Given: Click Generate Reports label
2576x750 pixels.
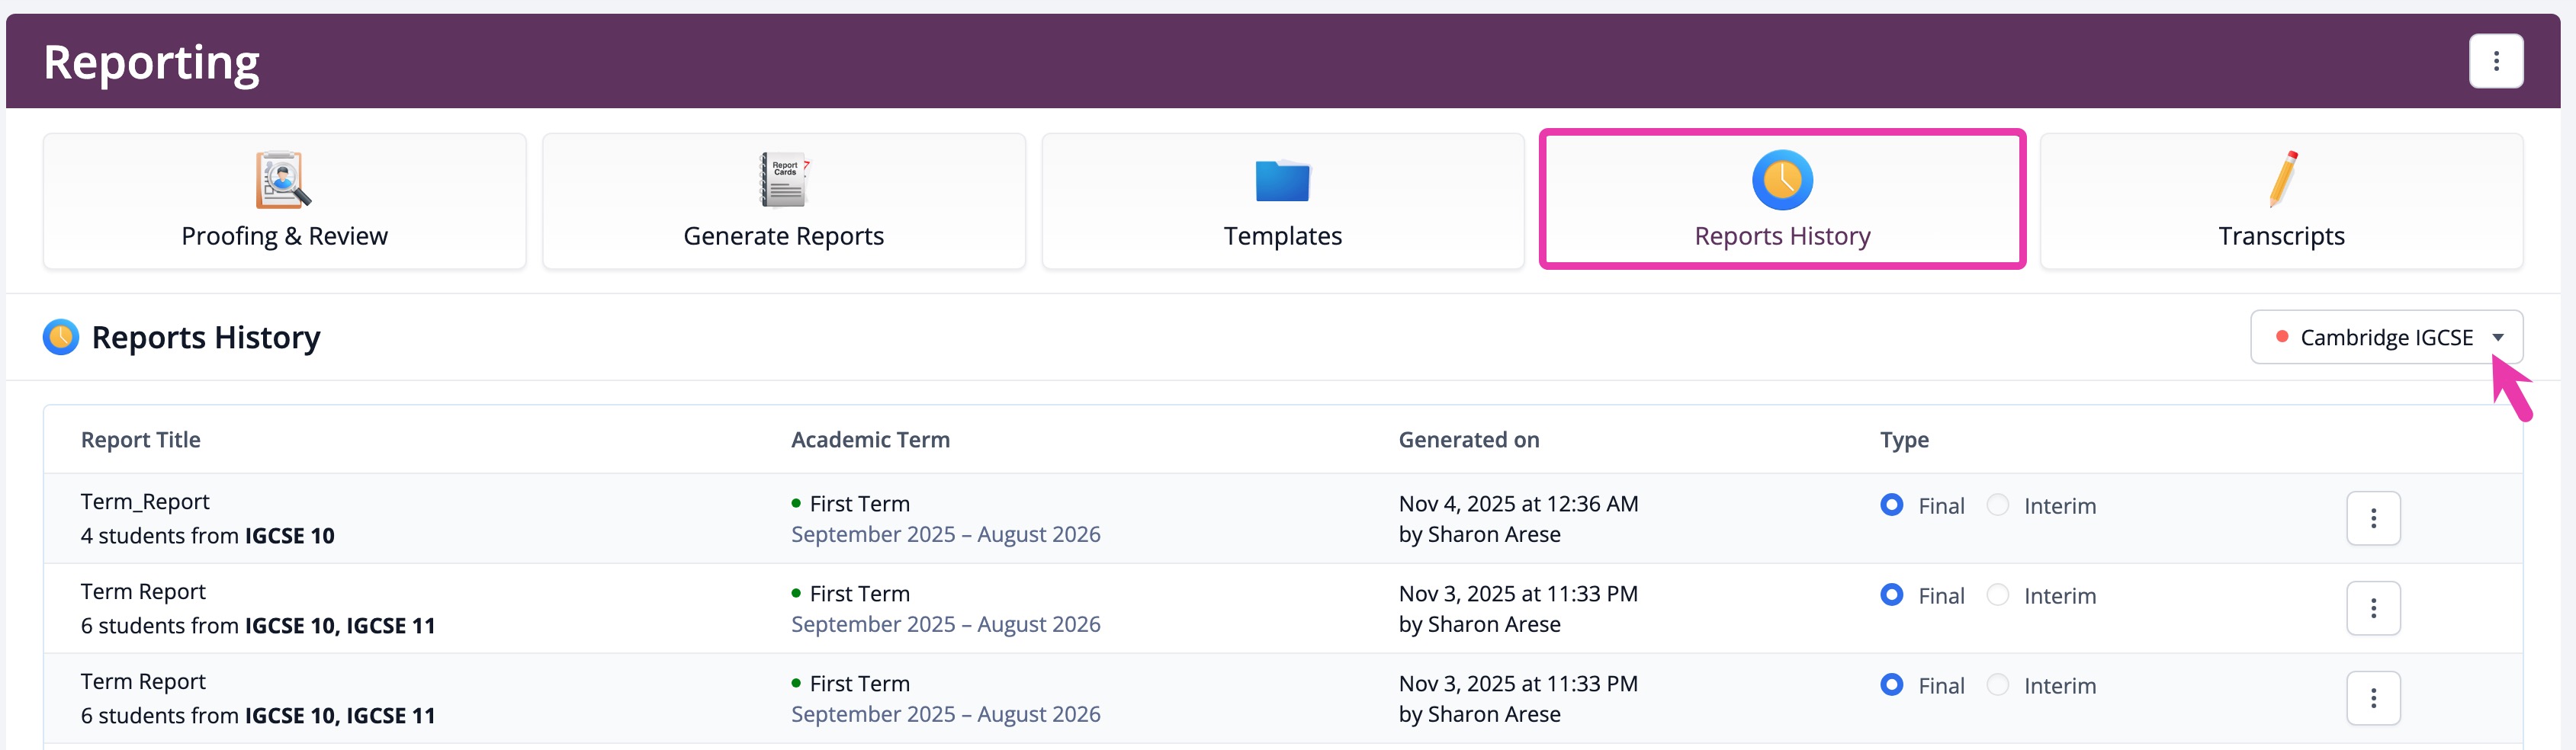Looking at the screenshot, I should [784, 236].
